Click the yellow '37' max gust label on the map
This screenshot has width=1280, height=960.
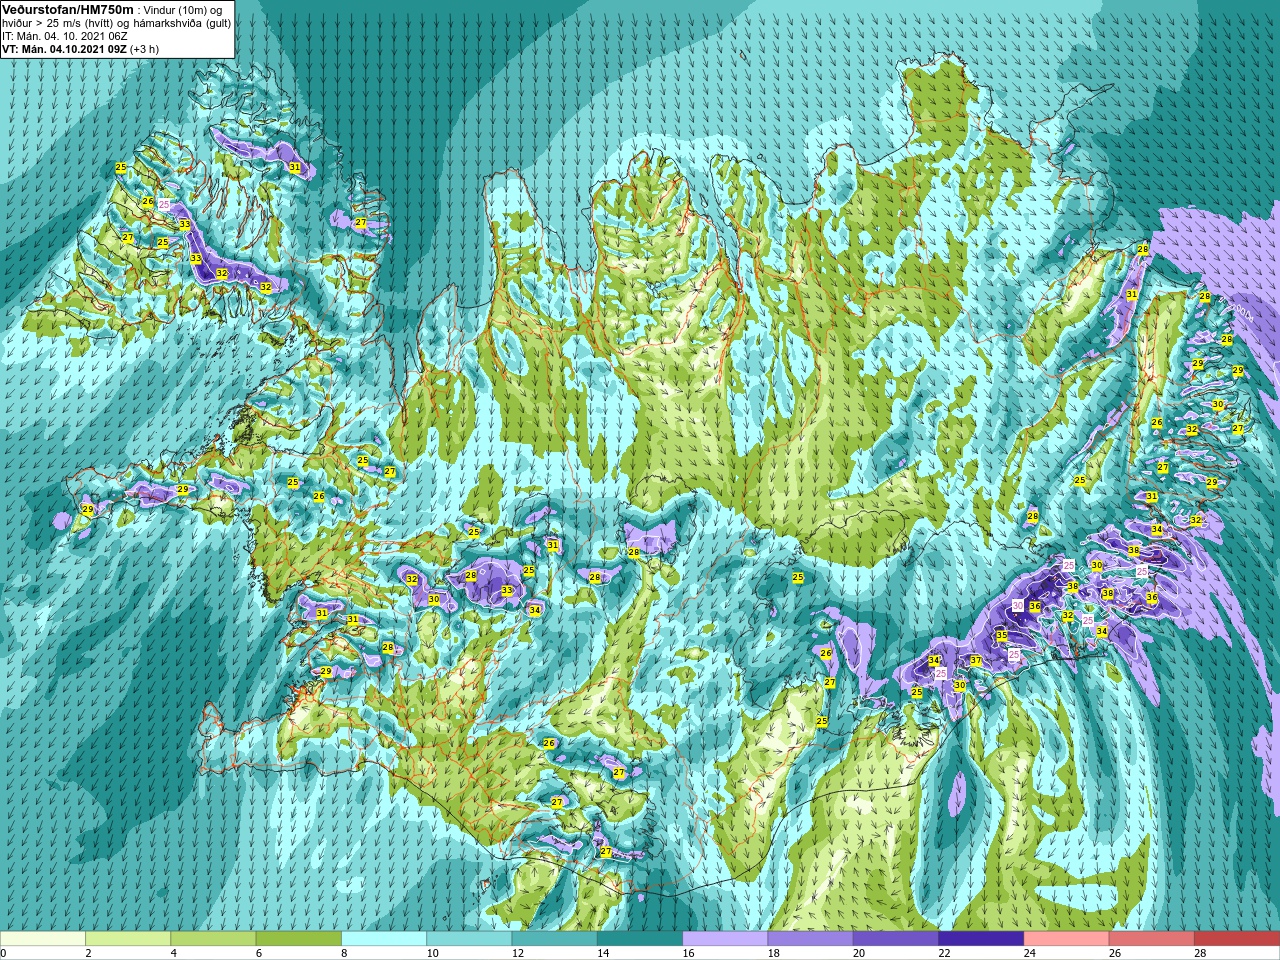976,661
